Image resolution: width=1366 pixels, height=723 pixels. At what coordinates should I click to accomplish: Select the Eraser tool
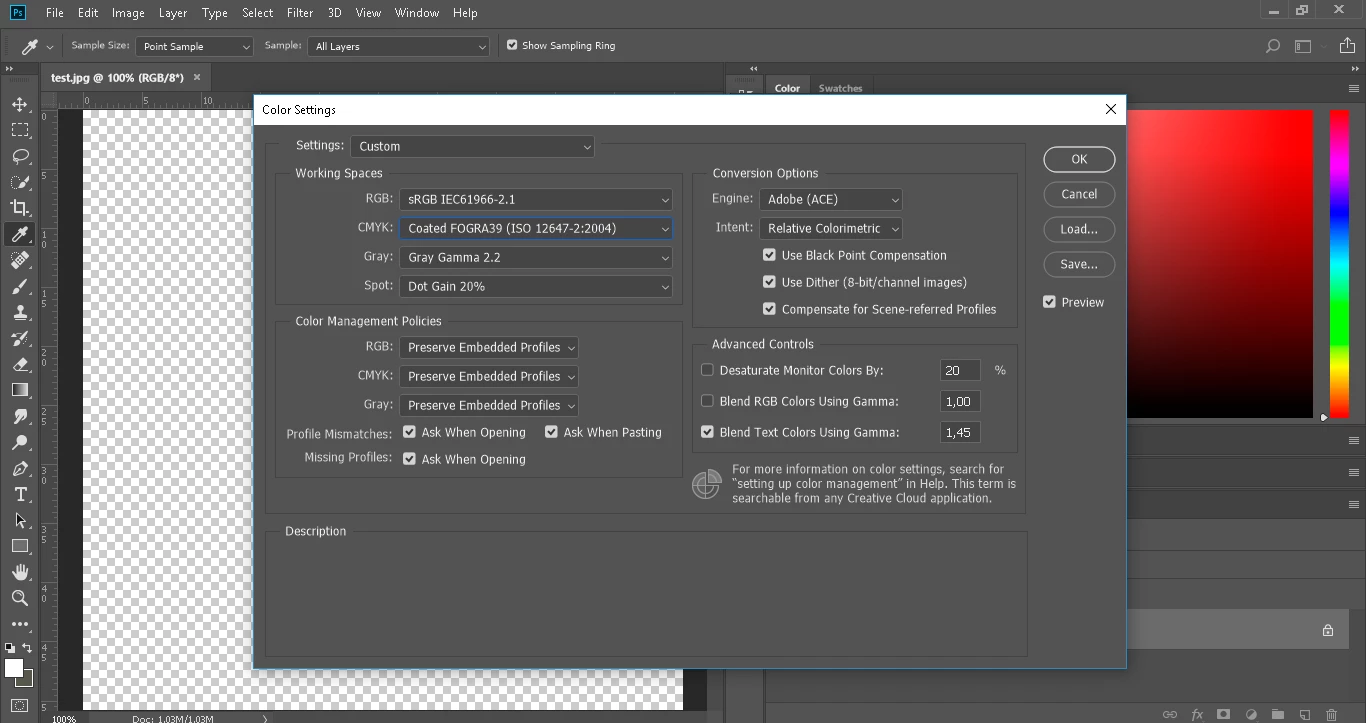[x=20, y=364]
